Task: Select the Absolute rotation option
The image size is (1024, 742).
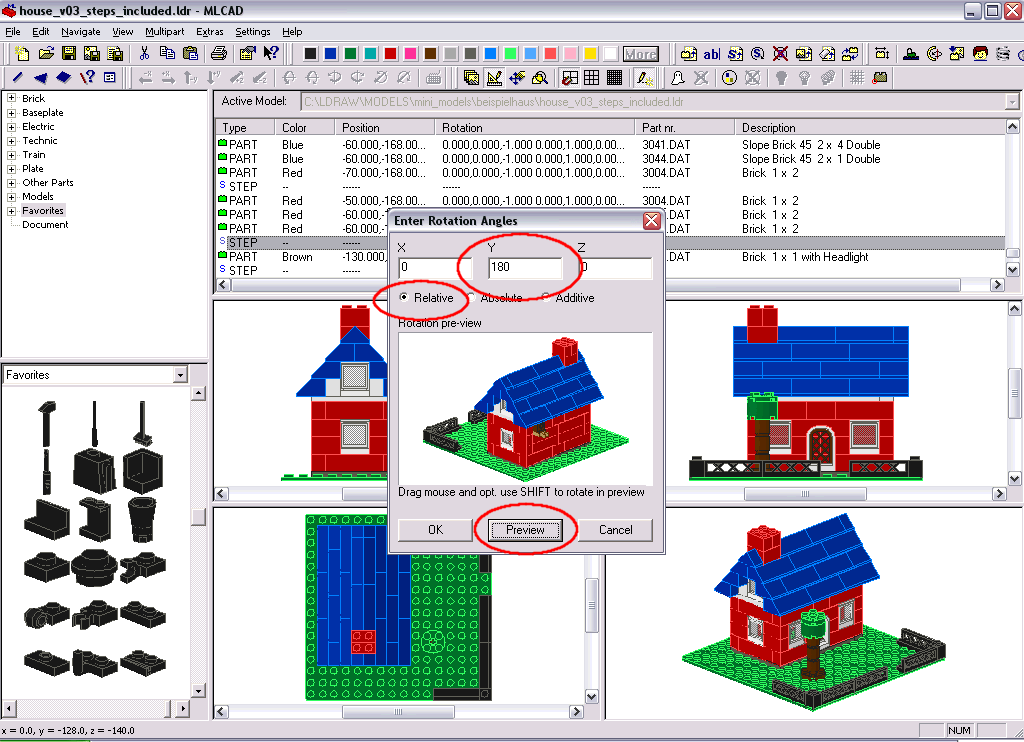Action: click(x=495, y=298)
